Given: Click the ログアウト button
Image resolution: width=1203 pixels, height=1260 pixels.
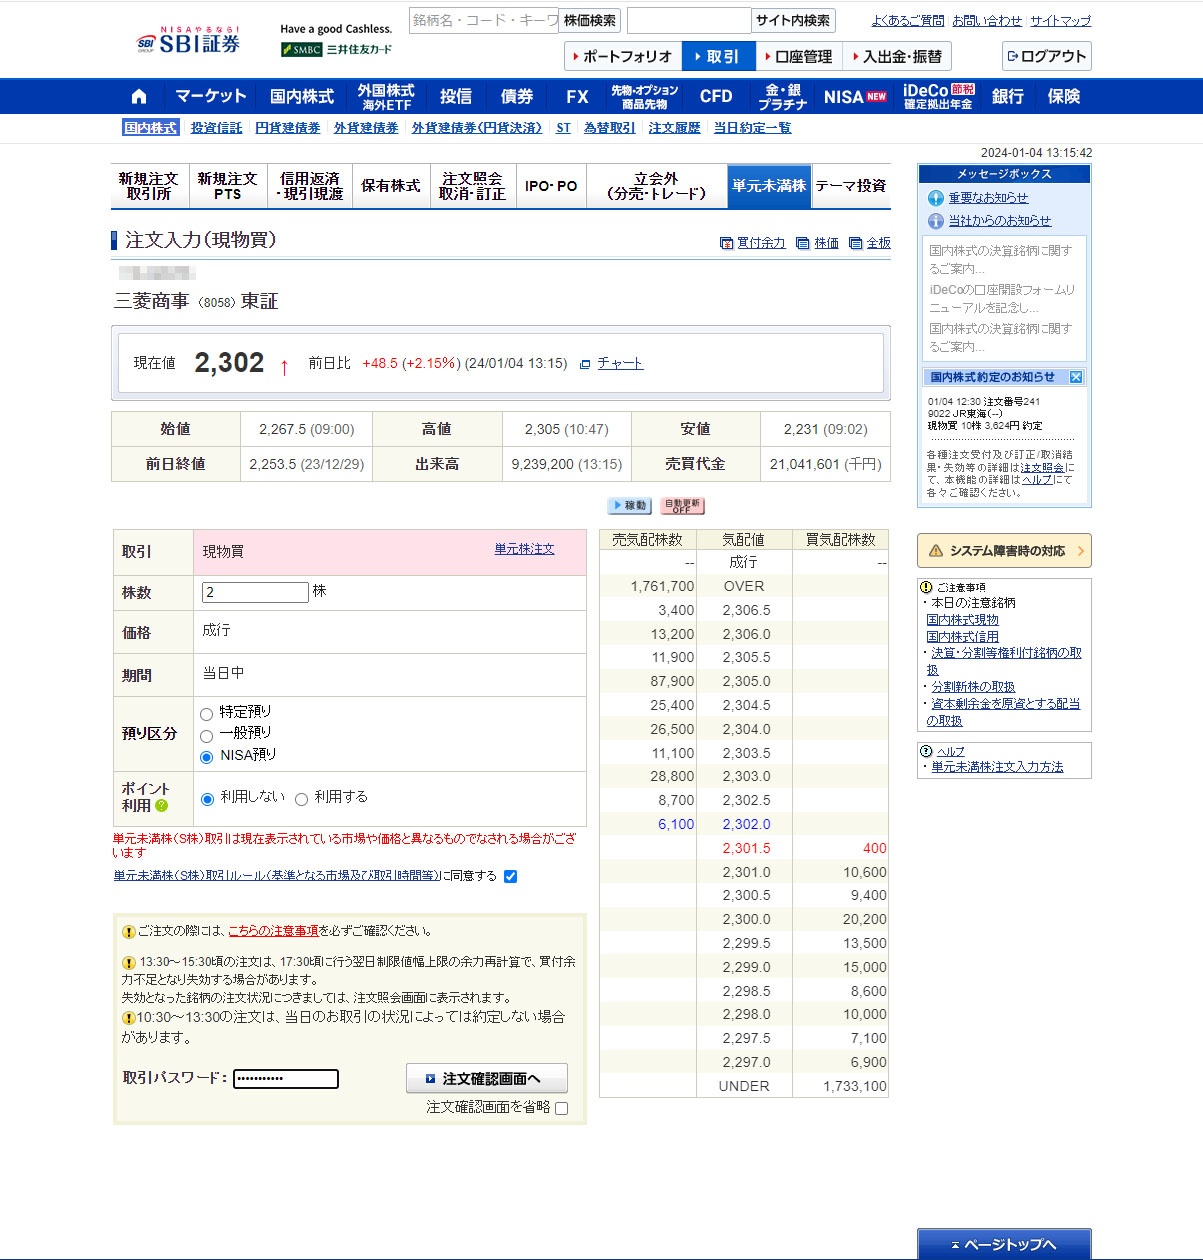Looking at the screenshot, I should point(1046,57).
